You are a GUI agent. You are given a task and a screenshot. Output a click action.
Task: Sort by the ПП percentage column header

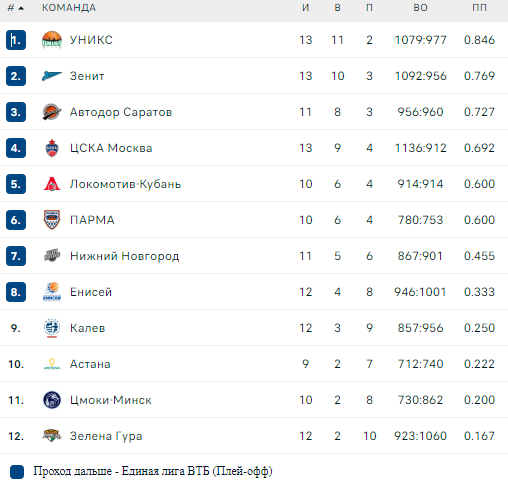click(479, 8)
